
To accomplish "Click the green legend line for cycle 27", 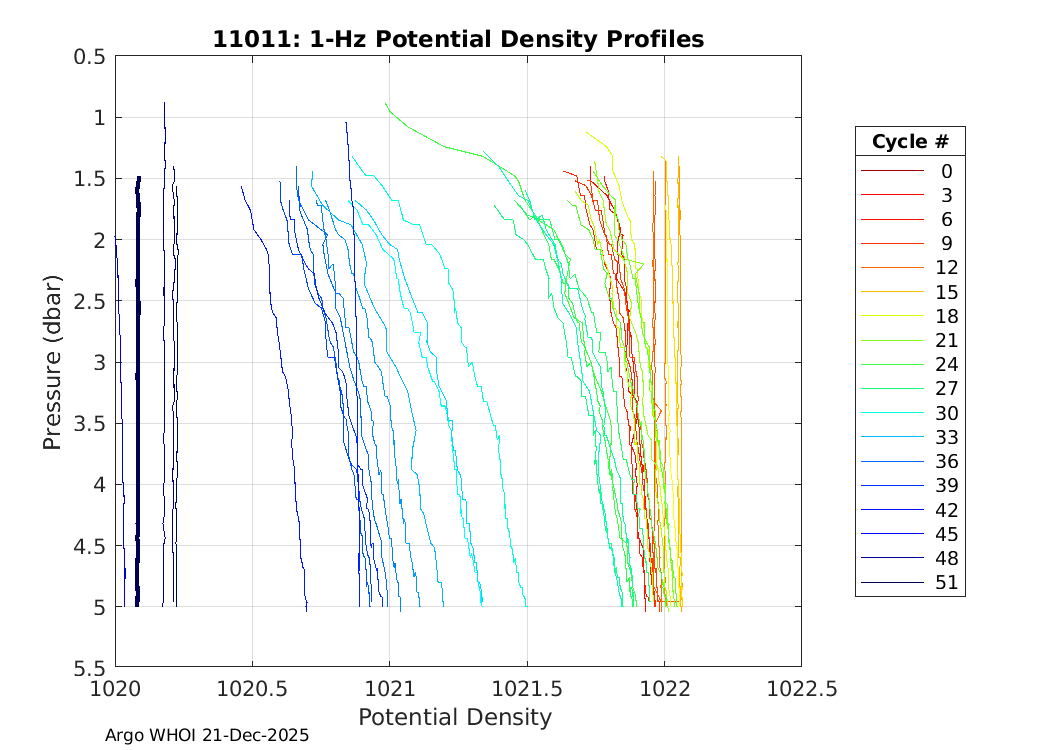I will pyautogui.click(x=892, y=389).
